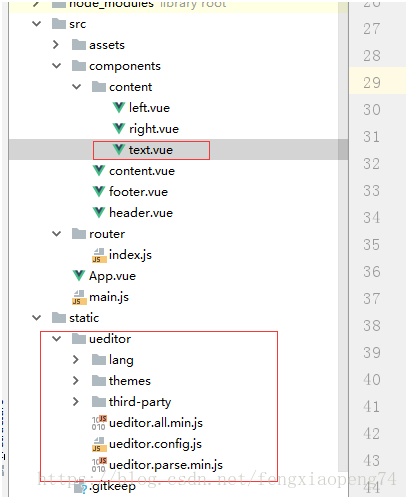Select the third-party folder name
408x499 pixels.
pos(140,402)
